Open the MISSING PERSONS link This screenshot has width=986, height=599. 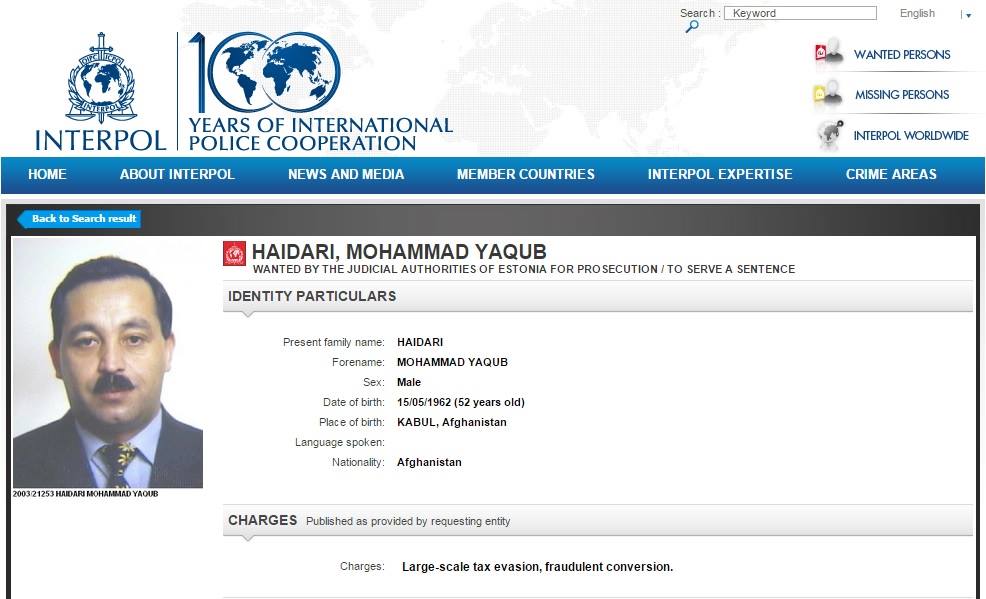coord(902,95)
